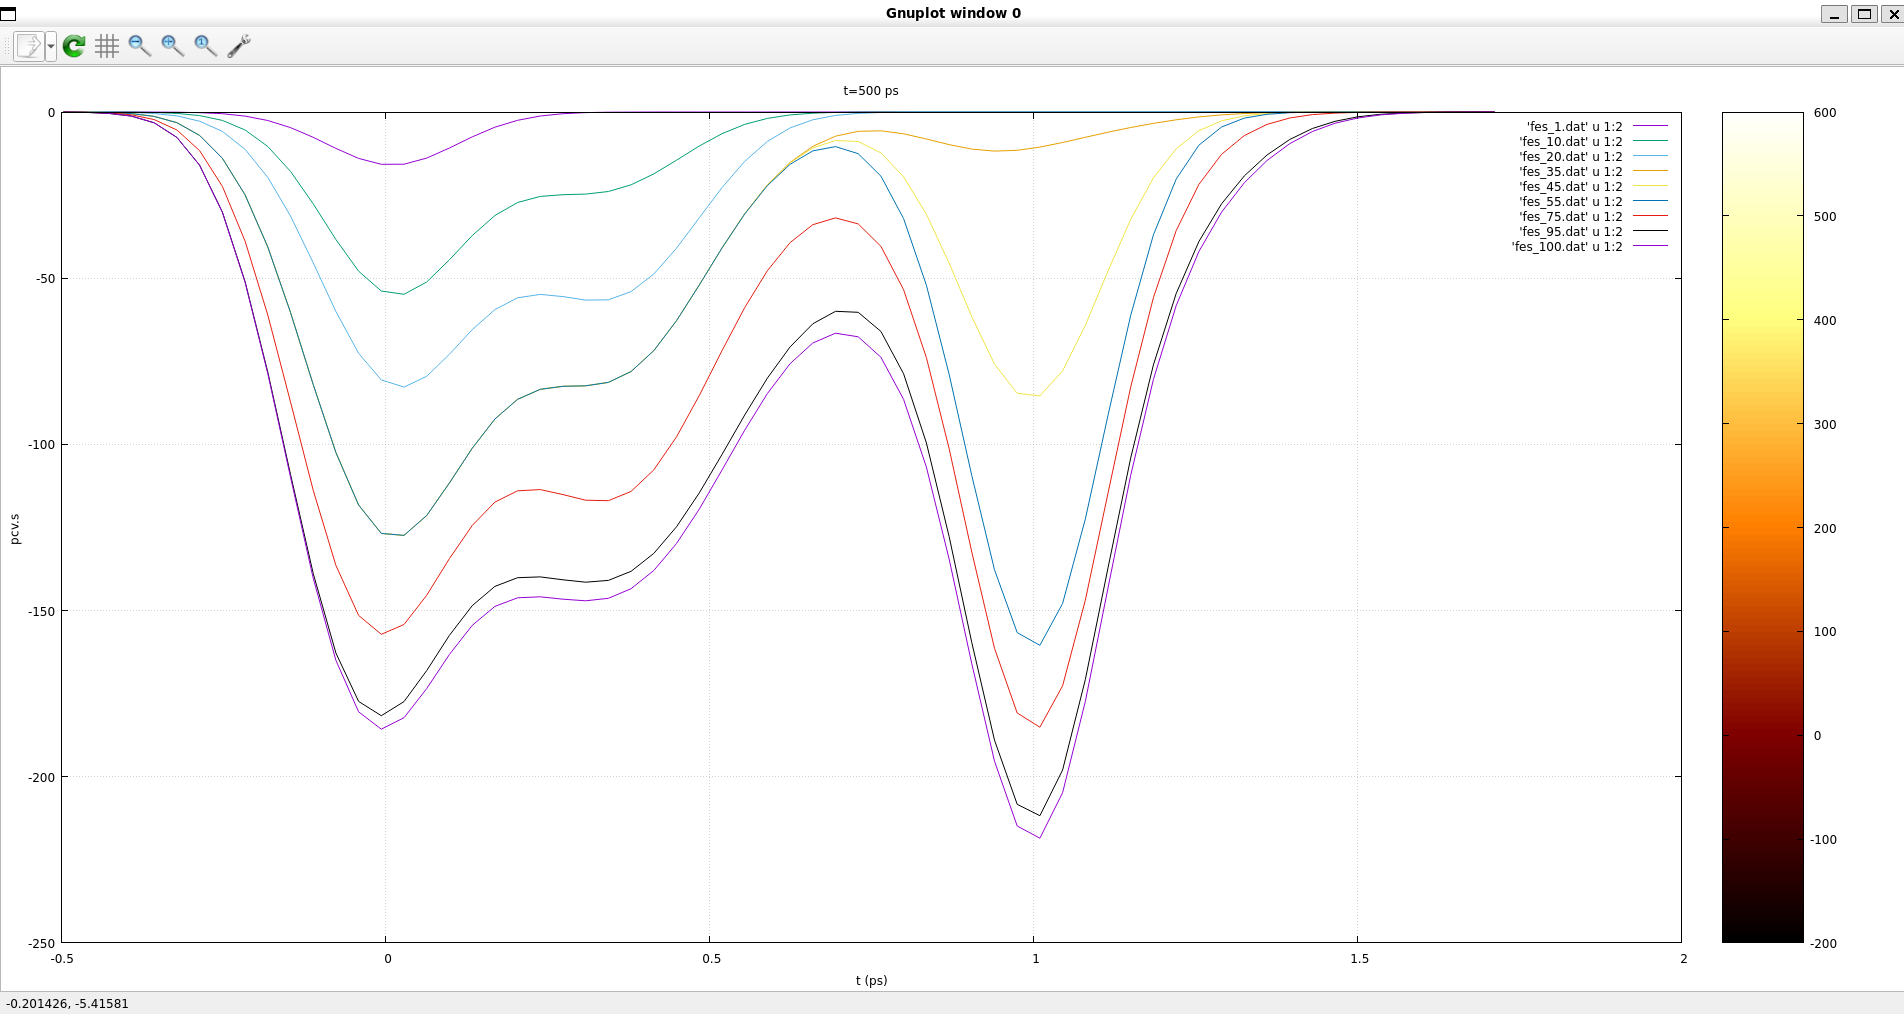1904x1014 pixels.
Task: Toggle visibility of 'fes_95.dat' u 1:2 curve
Action: [1593, 232]
